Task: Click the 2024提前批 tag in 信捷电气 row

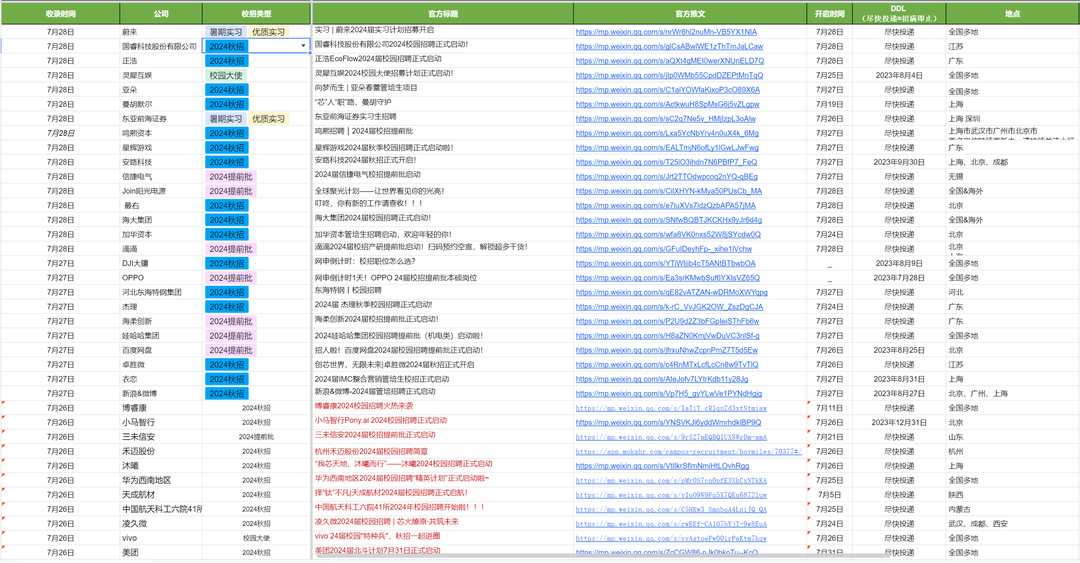Action: pos(231,176)
